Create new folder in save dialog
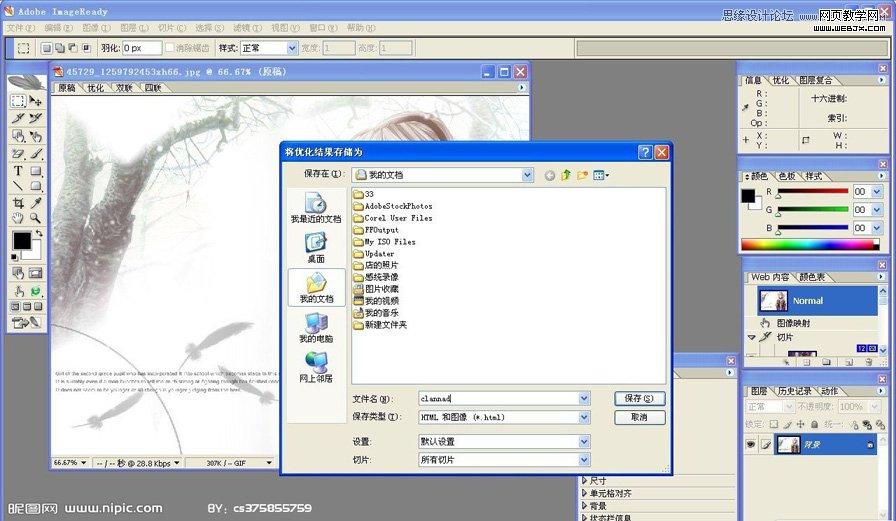The height and width of the screenshot is (521, 896). [582, 175]
